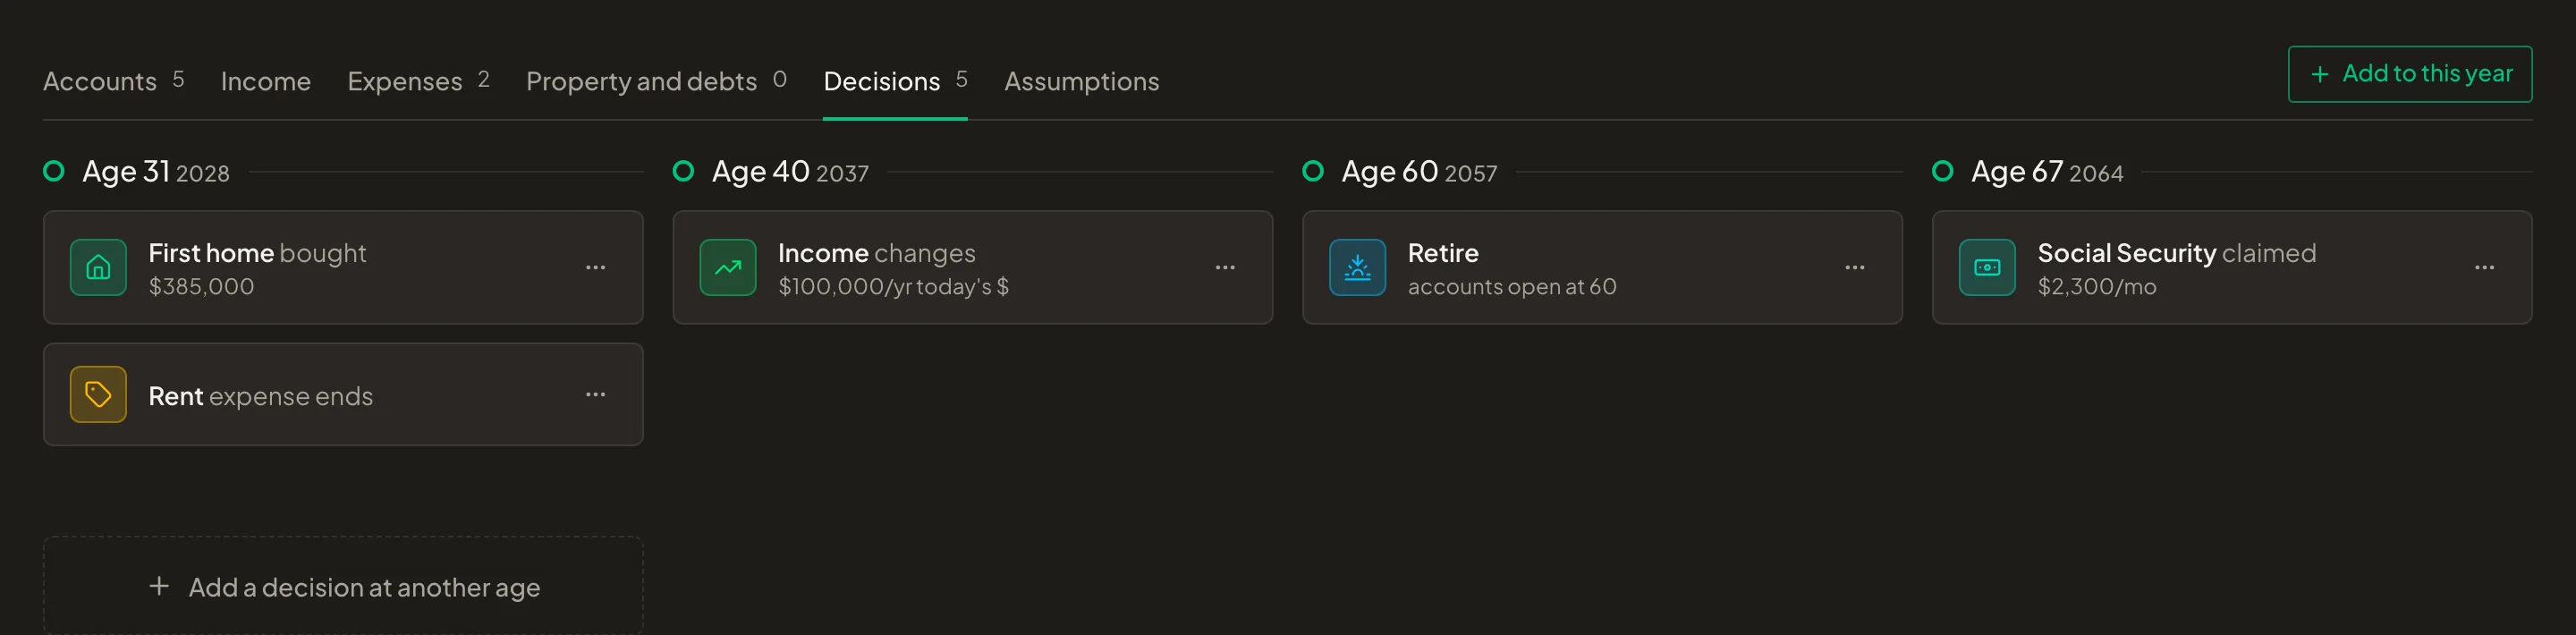Go to Property and debts tab
Image resolution: width=2576 pixels, height=635 pixels.
[656, 81]
